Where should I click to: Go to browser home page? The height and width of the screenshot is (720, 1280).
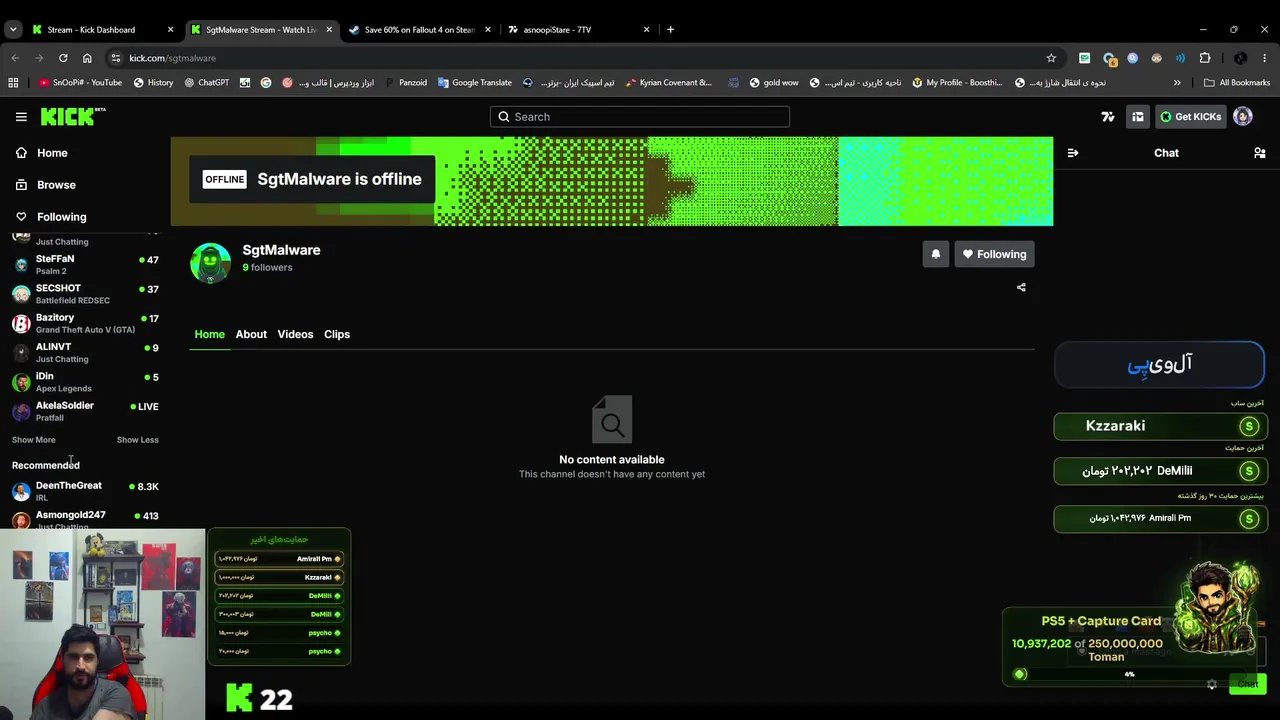(87, 58)
